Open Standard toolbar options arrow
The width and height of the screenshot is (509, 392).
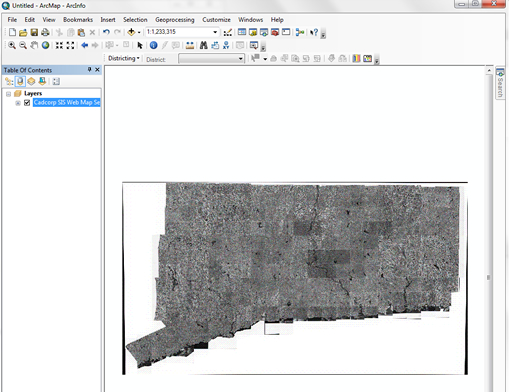pos(323,34)
